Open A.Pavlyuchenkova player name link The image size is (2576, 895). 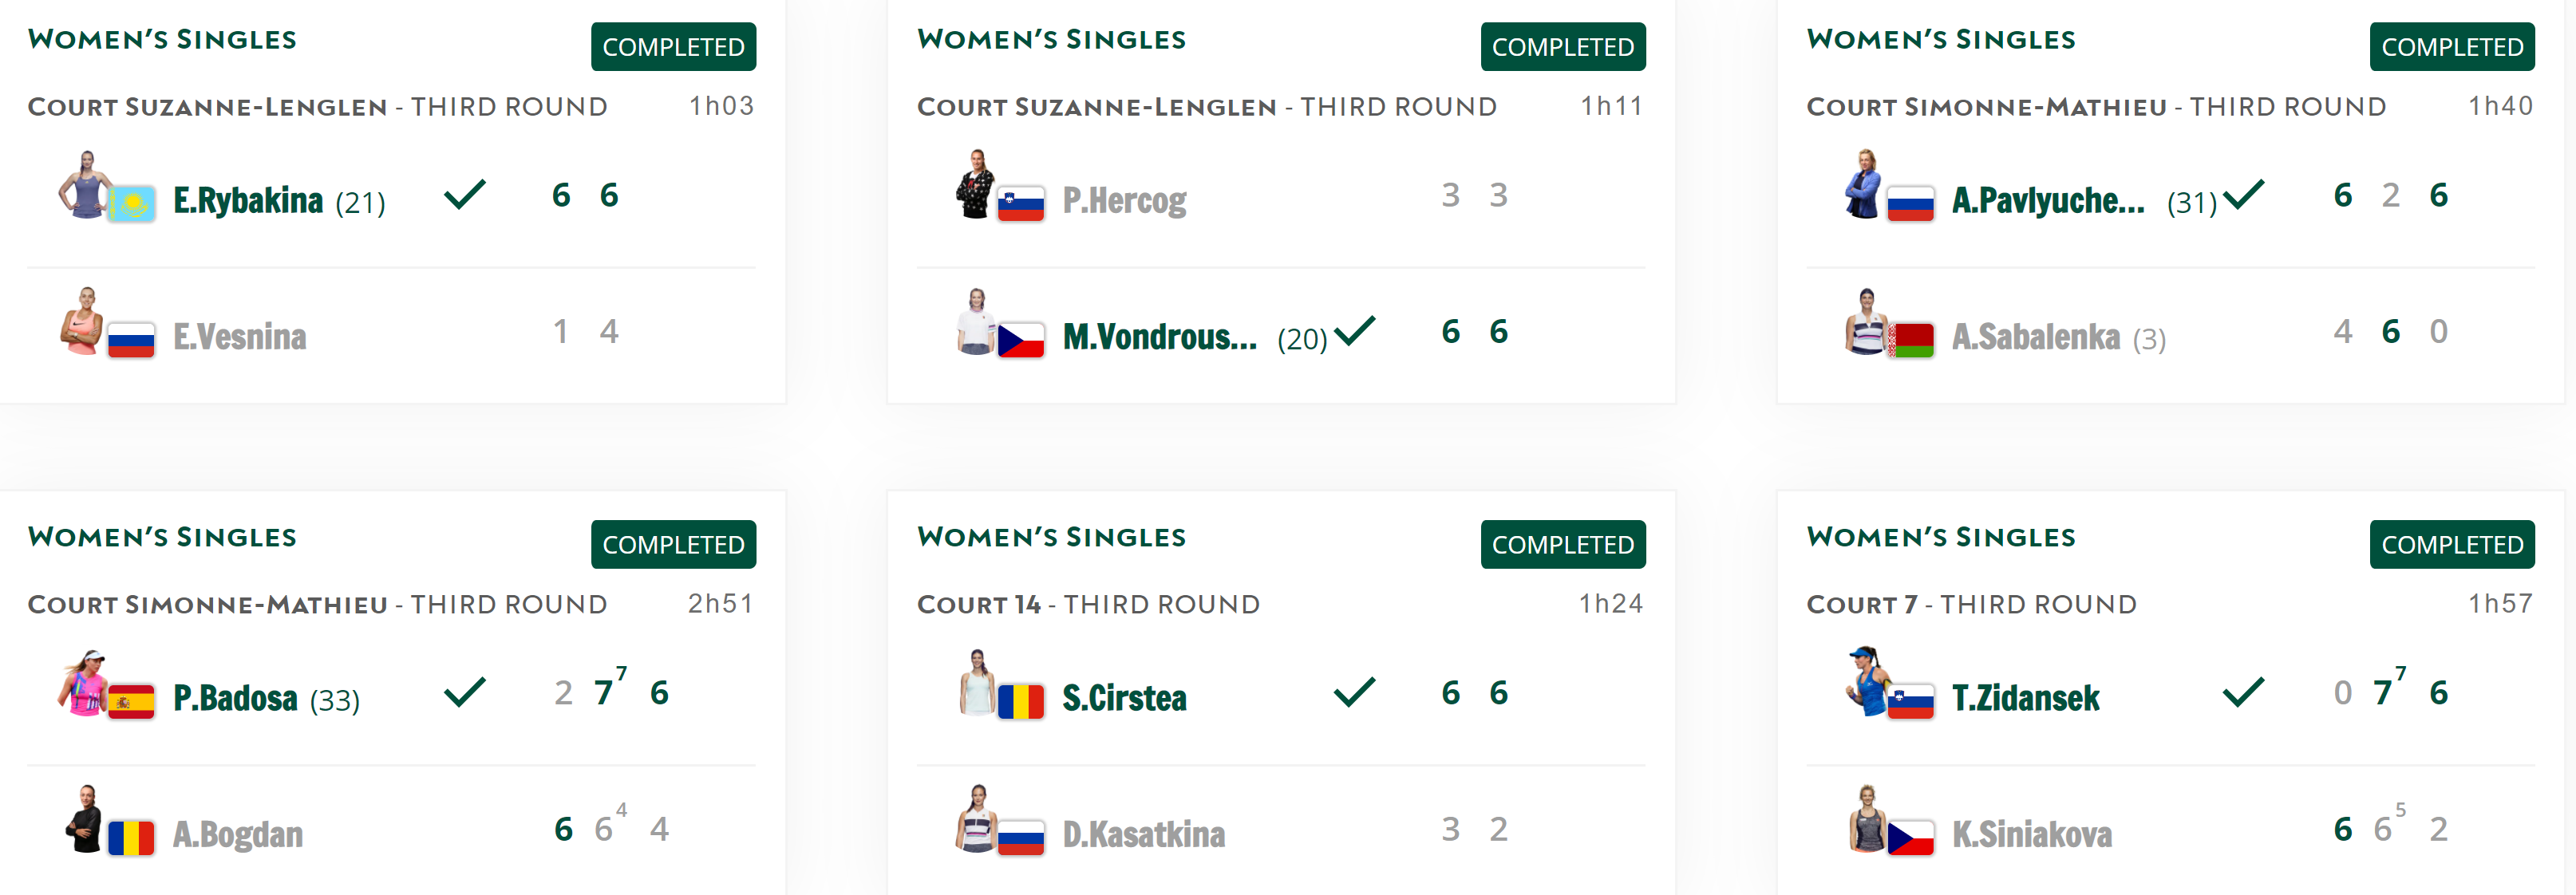pyautogui.click(x=2048, y=200)
